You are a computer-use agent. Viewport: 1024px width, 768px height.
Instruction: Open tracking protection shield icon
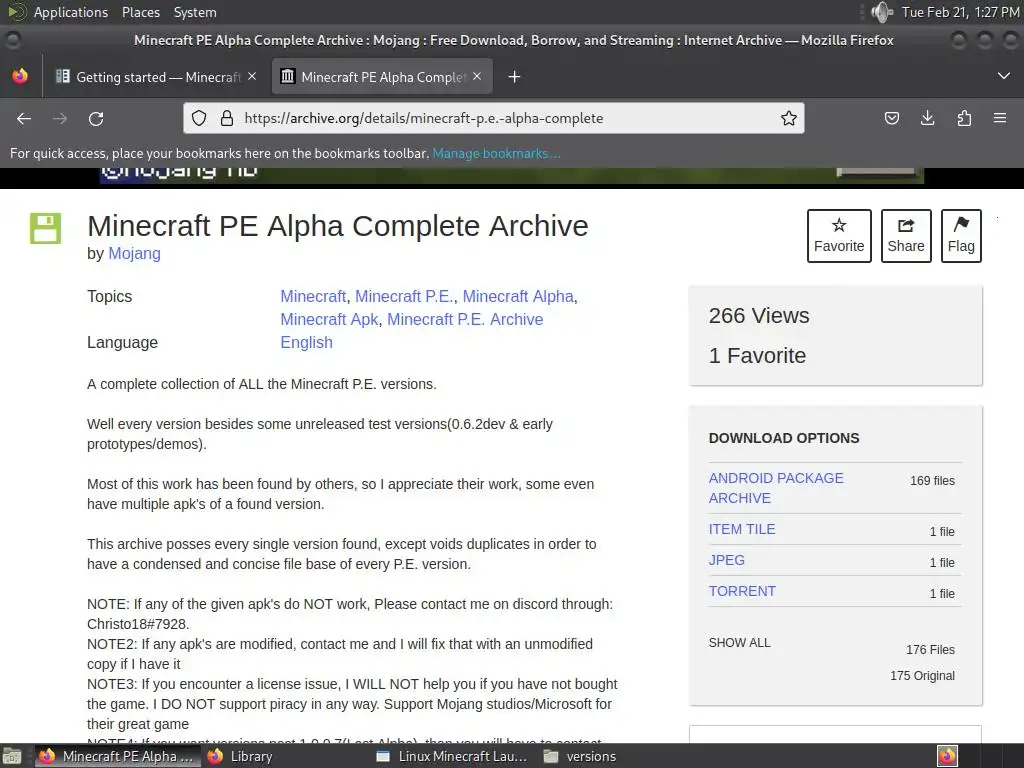[199, 118]
